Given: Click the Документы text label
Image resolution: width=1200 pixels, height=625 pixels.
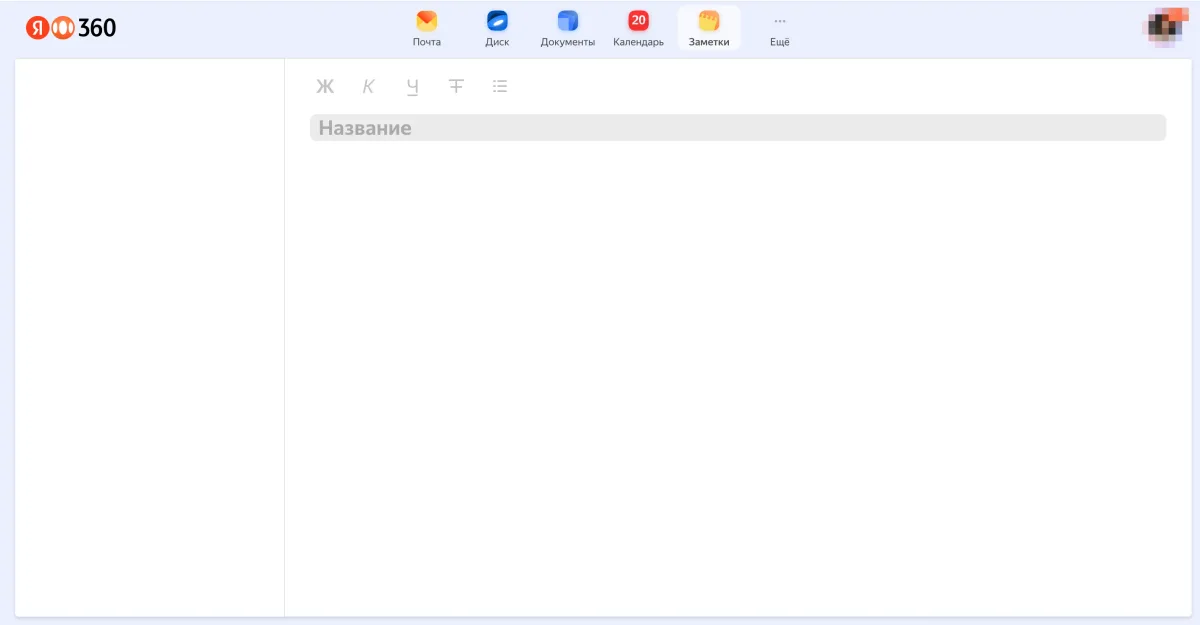Looking at the screenshot, I should tap(568, 42).
